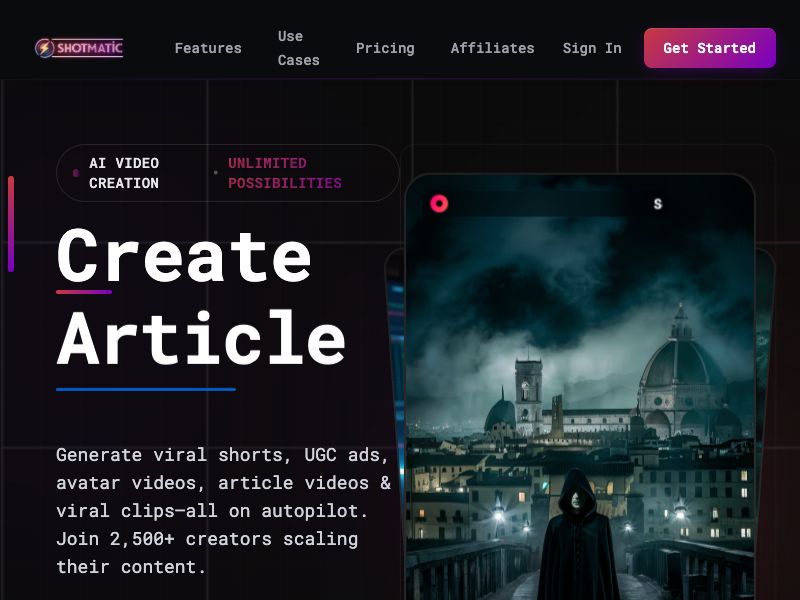Click the 'Join 2,500+ creators scaling' text line
800x600 pixels.
207,539
